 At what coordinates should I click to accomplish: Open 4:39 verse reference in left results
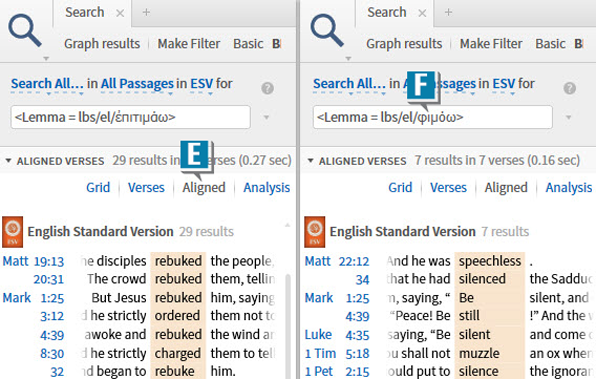[x=52, y=335]
